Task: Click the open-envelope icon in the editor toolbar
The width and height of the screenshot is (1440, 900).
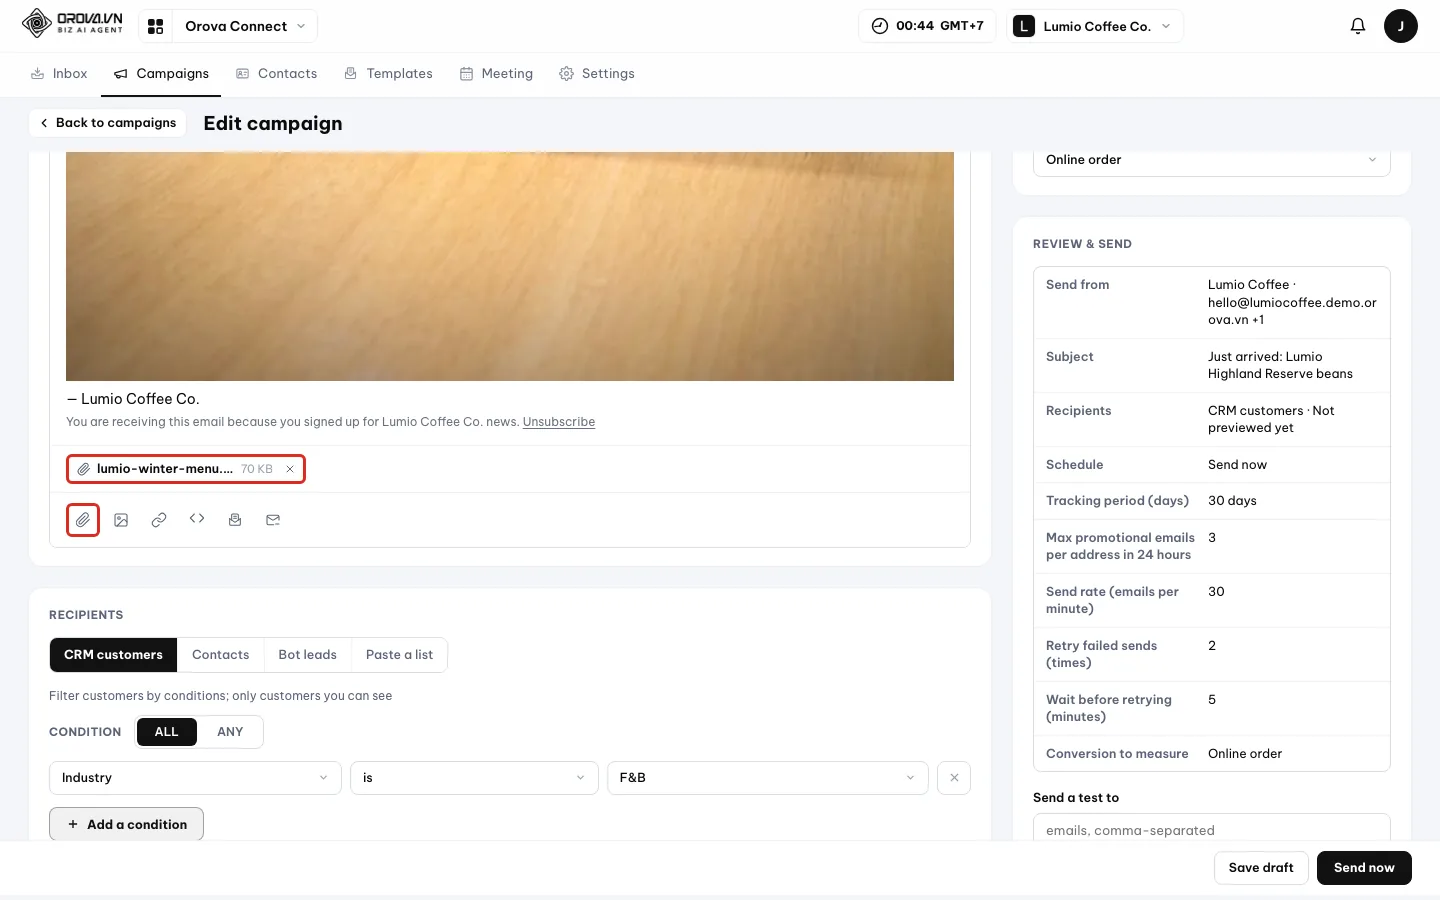Action: 235,520
